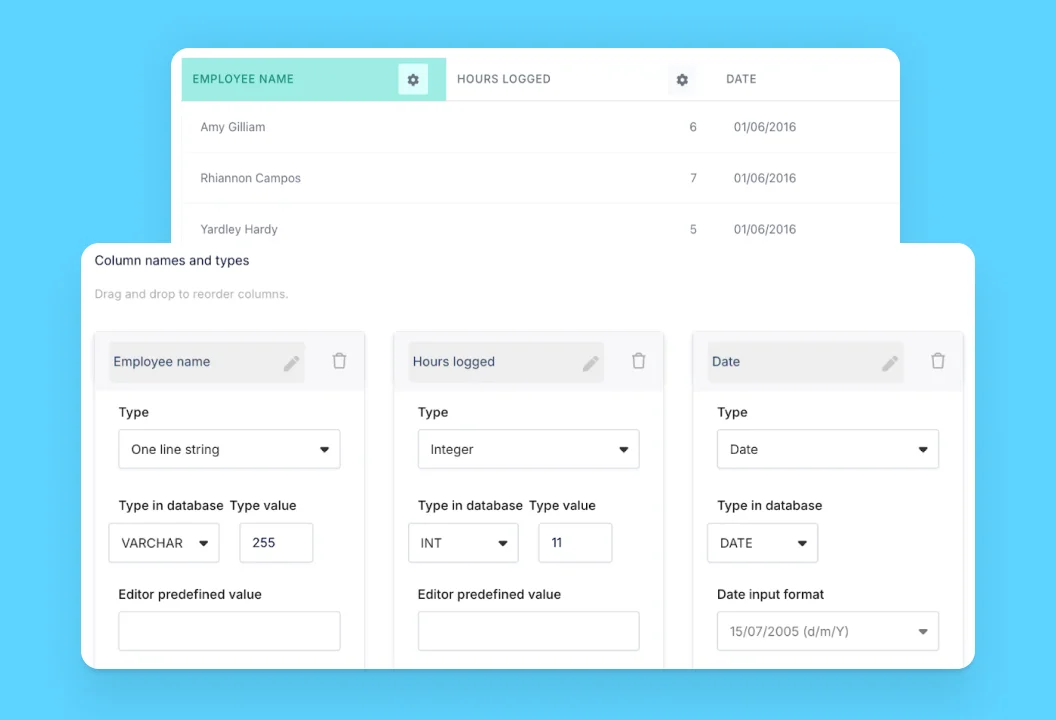Sort by the EMPLOYEE NAME column header
1056x720 pixels.
tap(243, 79)
